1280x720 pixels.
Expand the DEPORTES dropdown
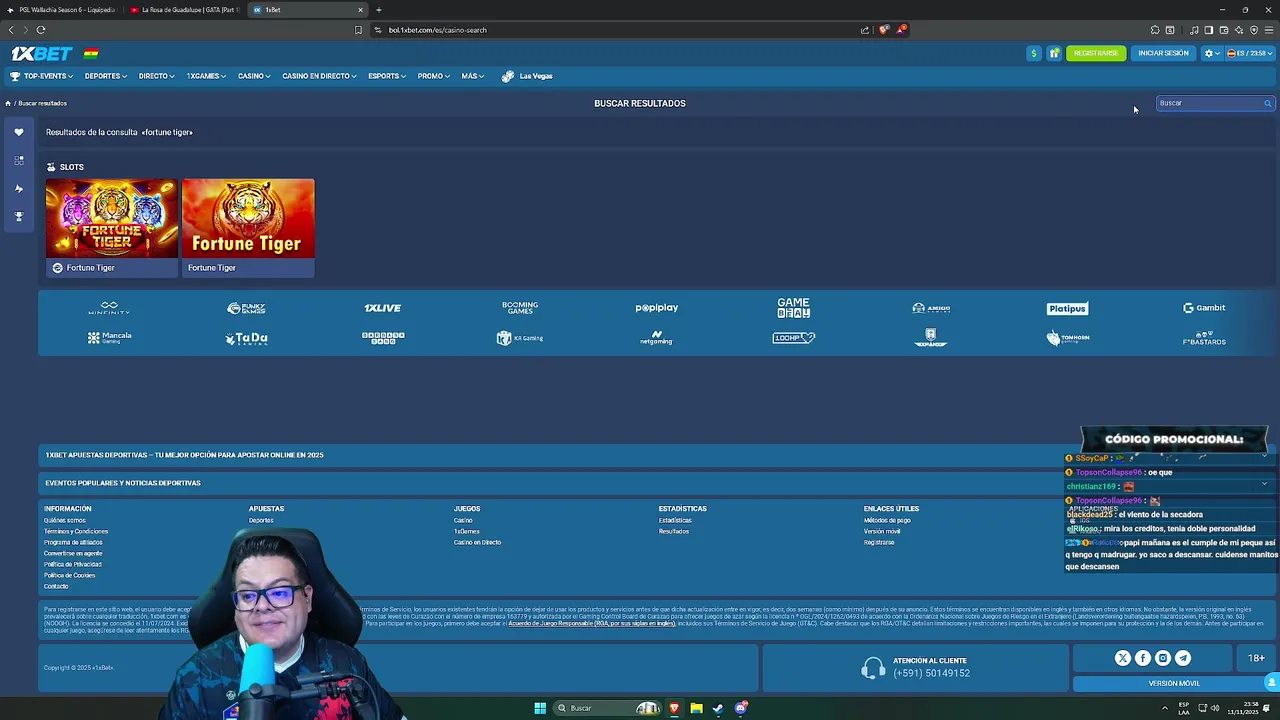click(105, 76)
